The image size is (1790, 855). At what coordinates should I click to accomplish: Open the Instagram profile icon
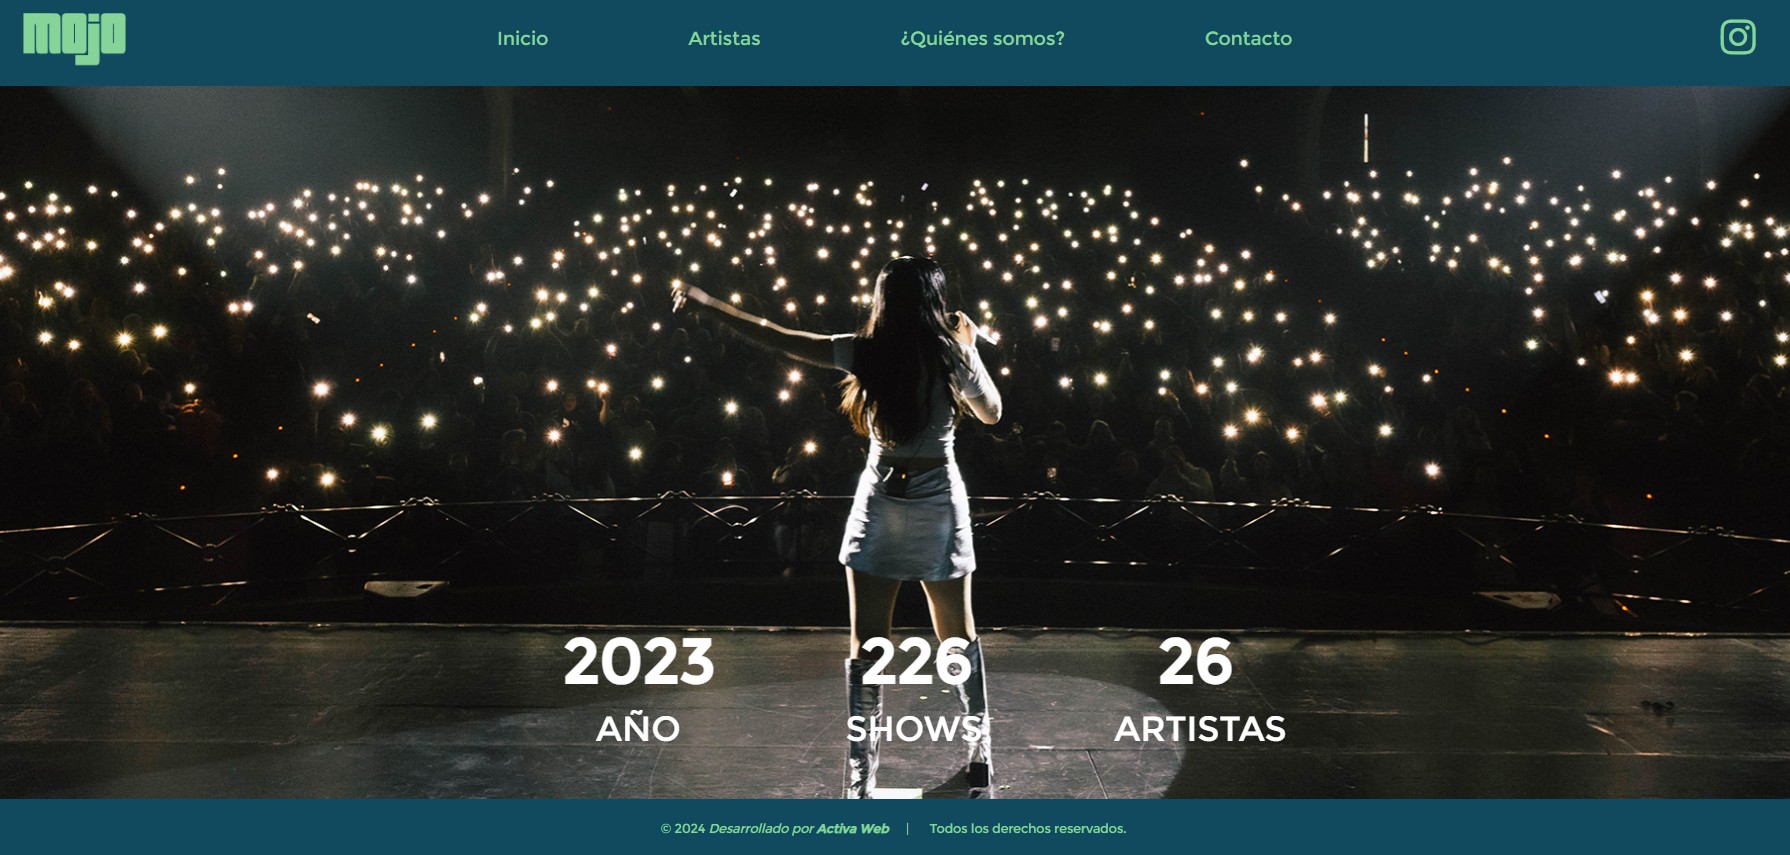pyautogui.click(x=1738, y=37)
